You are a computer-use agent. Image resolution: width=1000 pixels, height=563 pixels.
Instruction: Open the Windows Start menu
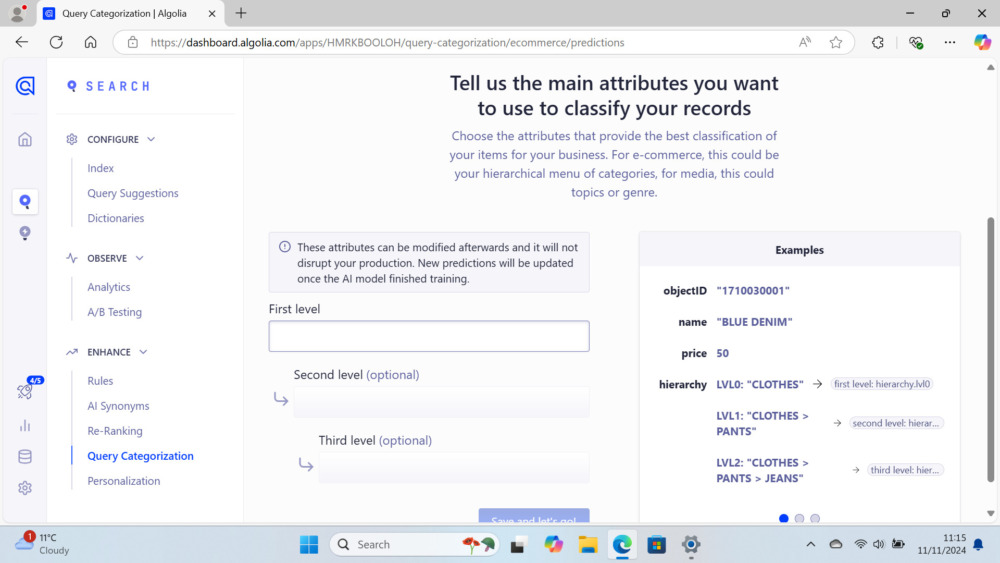(309, 545)
